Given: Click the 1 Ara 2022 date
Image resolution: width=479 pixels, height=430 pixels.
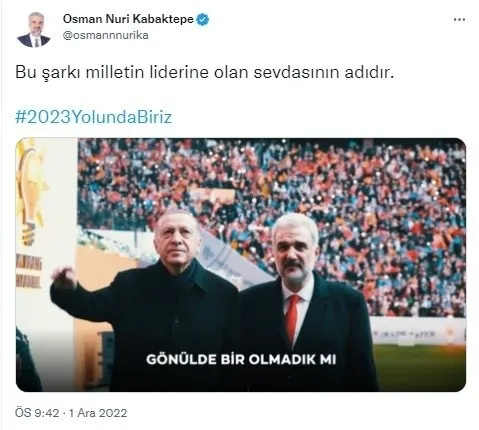Looking at the screenshot, I should pos(98,413).
